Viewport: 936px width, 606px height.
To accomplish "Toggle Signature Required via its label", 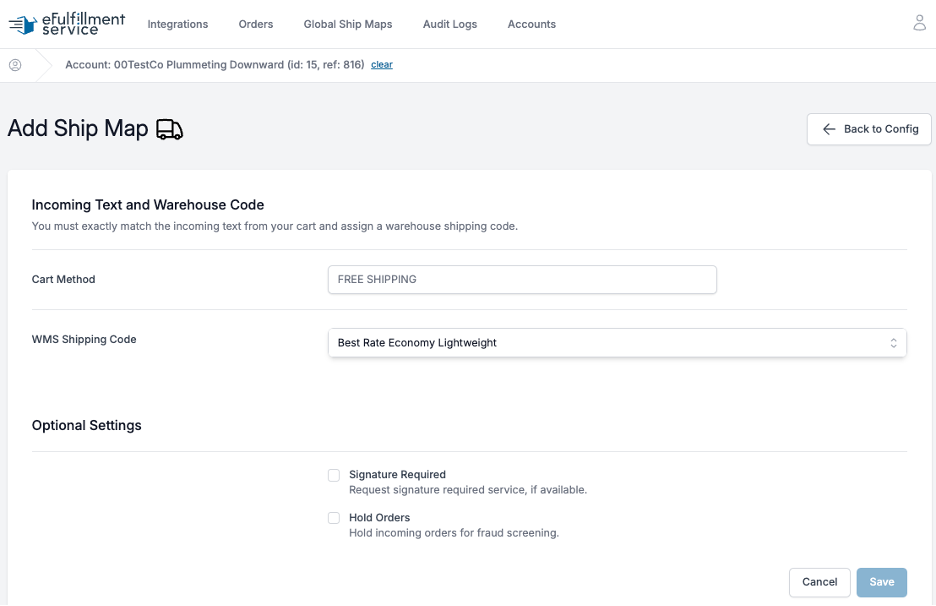I will point(397,475).
